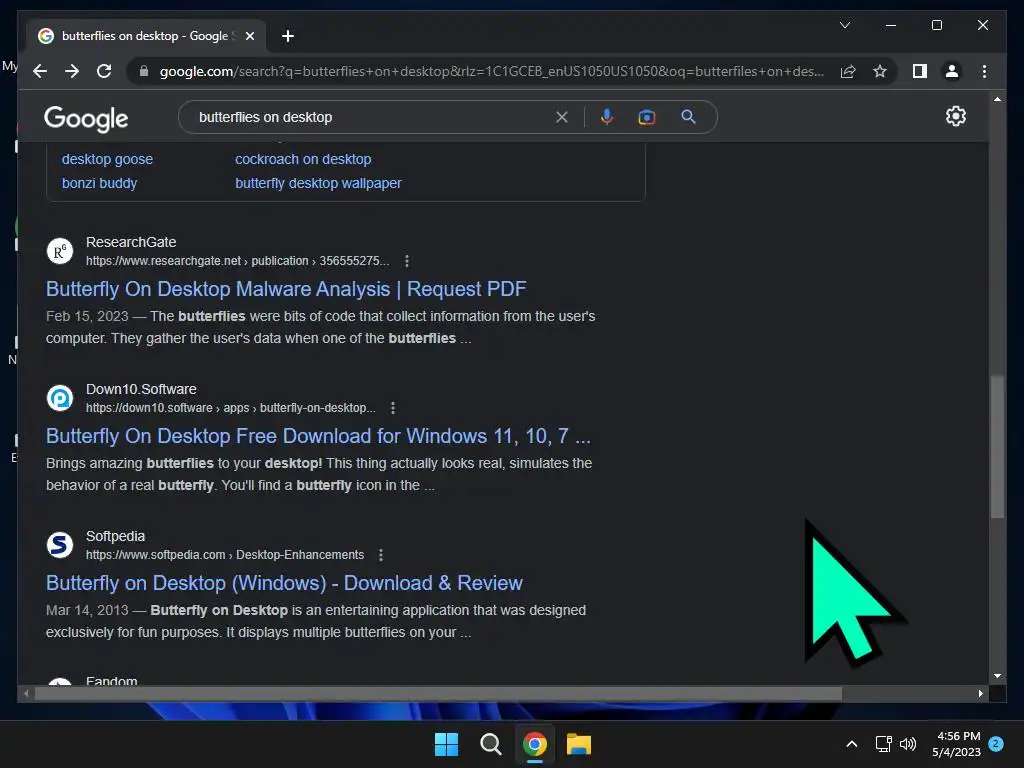Open Butterfly On Desktop Malware Analysis result
The height and width of the screenshot is (768, 1024).
tap(286, 289)
